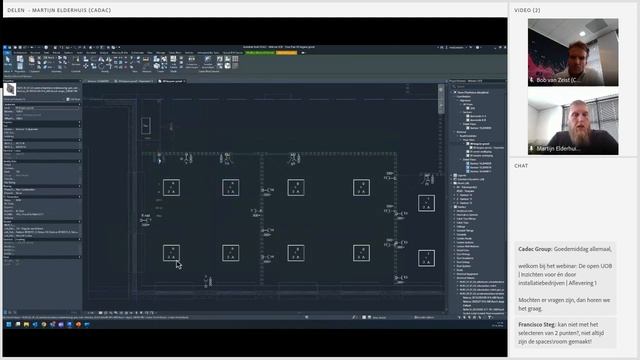The width and height of the screenshot is (640, 360).
Task: Click the Cadac Group welcome chat message
Action: [565, 278]
